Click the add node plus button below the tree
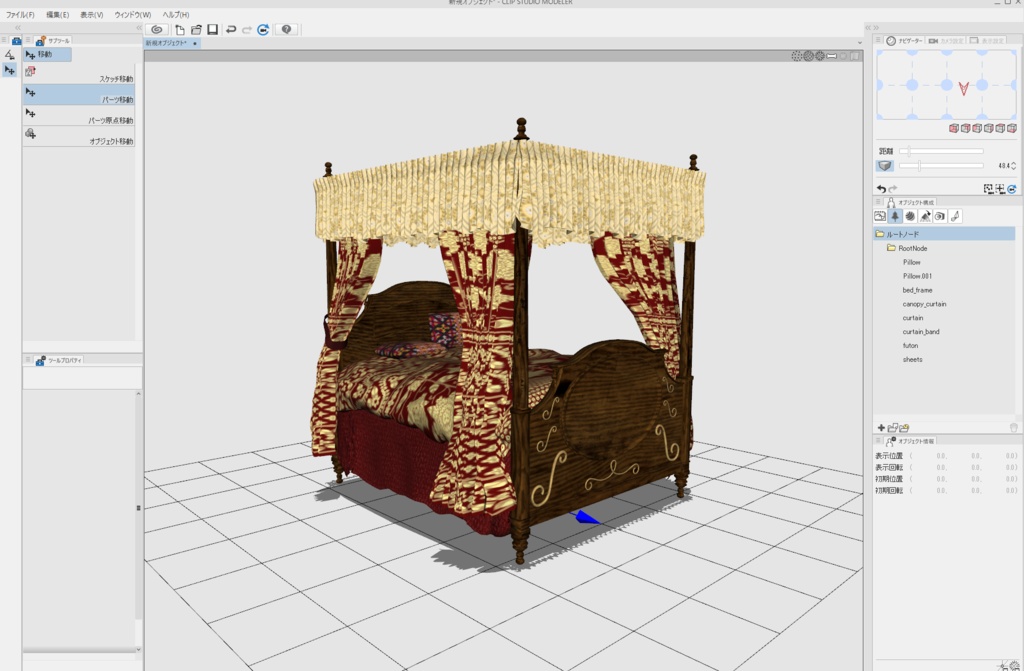This screenshot has height=671, width=1024. (x=881, y=427)
